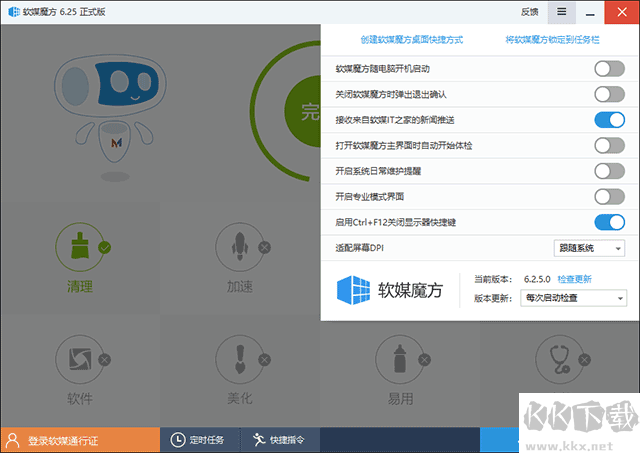Click the 易用 bottle icon

[x=399, y=358]
